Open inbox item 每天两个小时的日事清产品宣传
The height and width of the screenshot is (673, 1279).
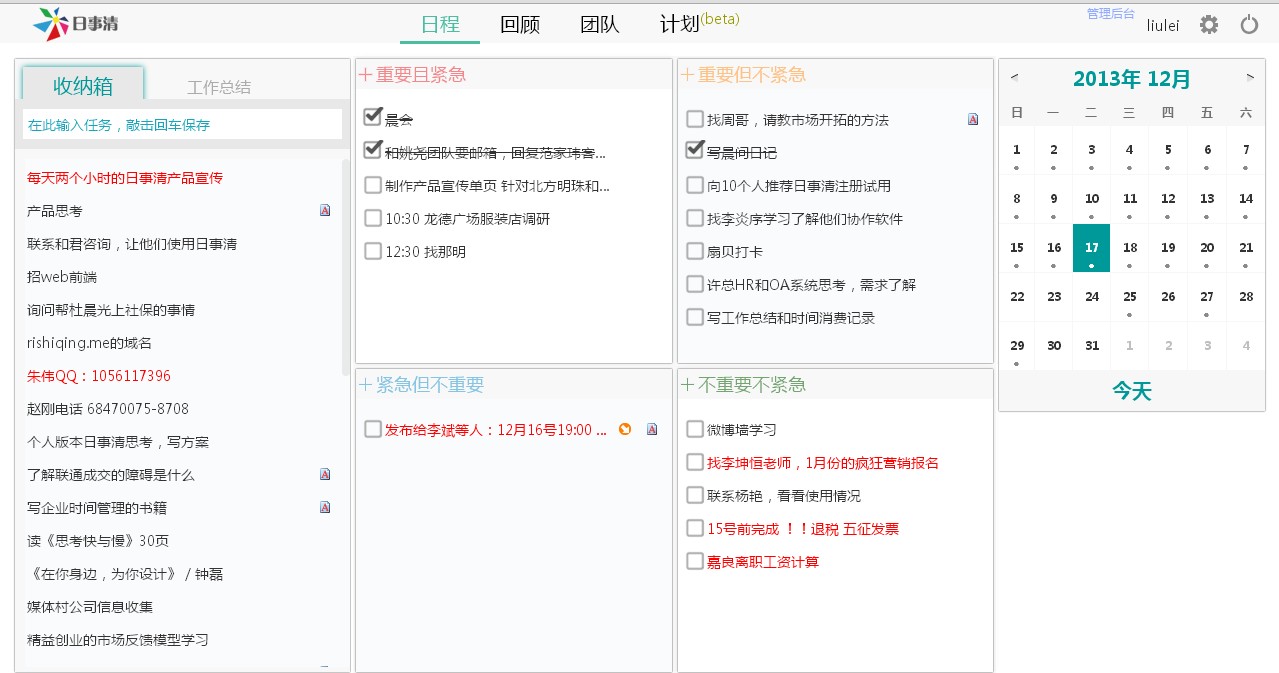coord(125,178)
